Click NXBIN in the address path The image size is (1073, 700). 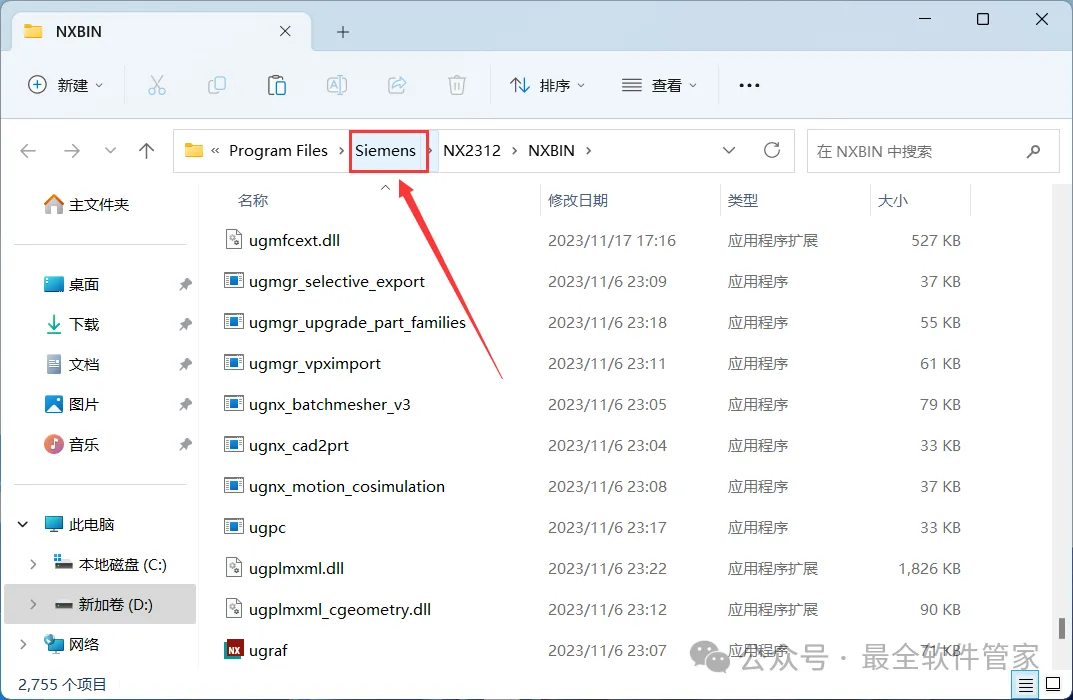(551, 151)
